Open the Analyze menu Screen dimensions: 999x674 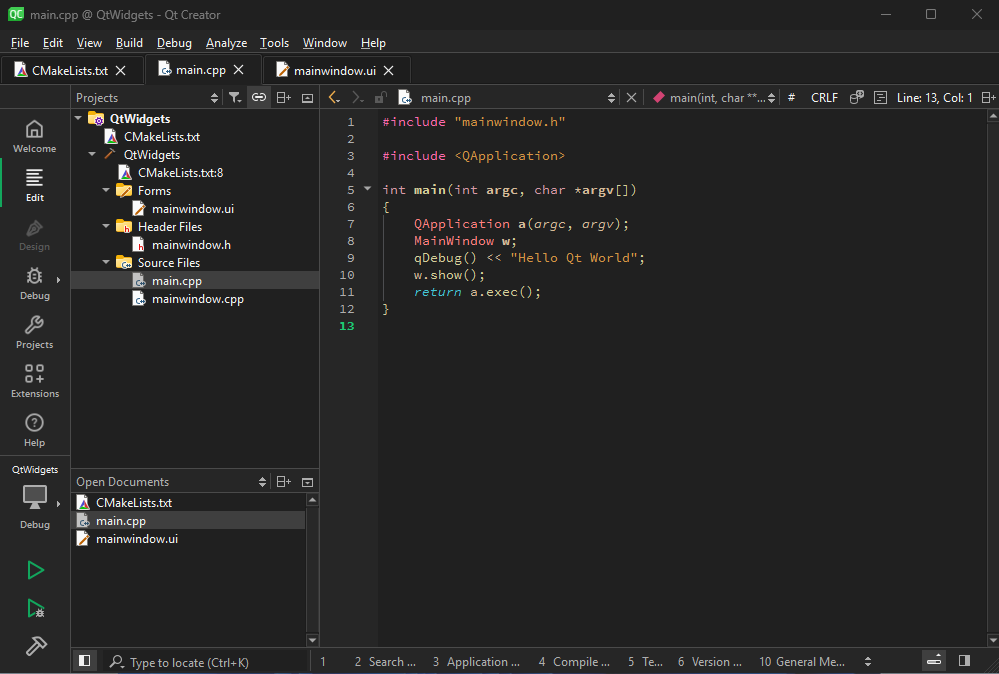coord(226,43)
